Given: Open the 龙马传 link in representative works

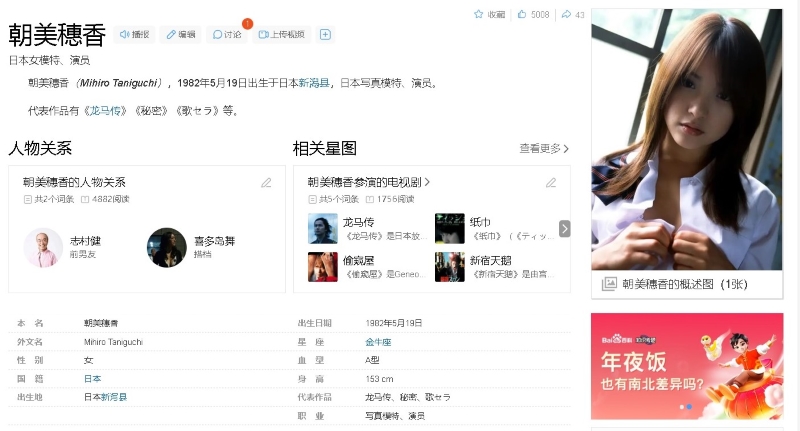Looking at the screenshot, I should 107,110.
